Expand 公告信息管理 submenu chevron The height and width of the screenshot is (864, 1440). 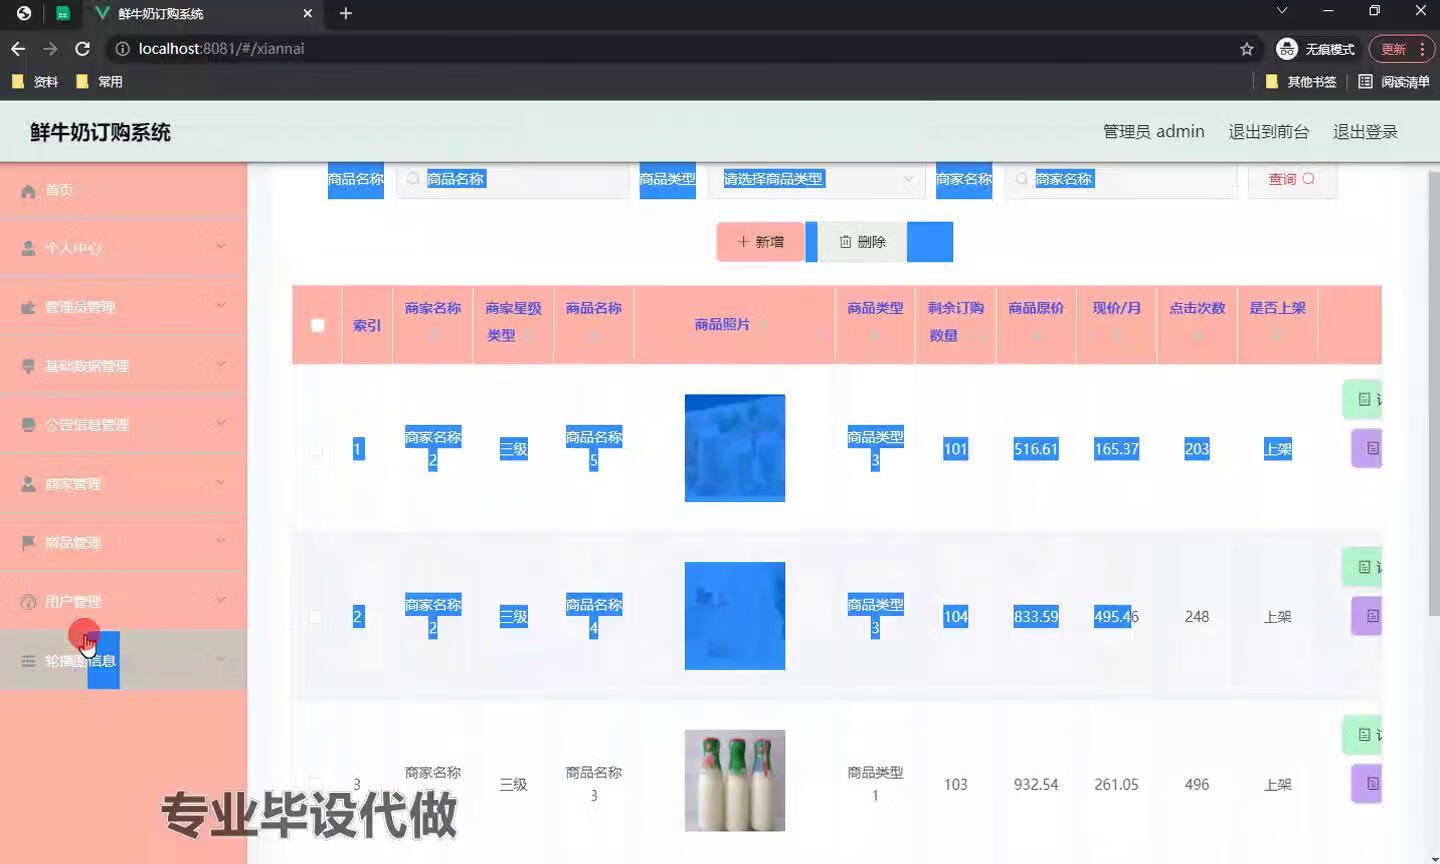(x=221, y=424)
